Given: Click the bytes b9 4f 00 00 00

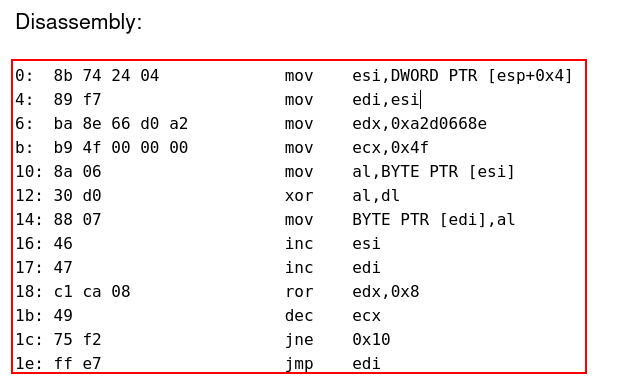Looking at the screenshot, I should tap(121, 148).
